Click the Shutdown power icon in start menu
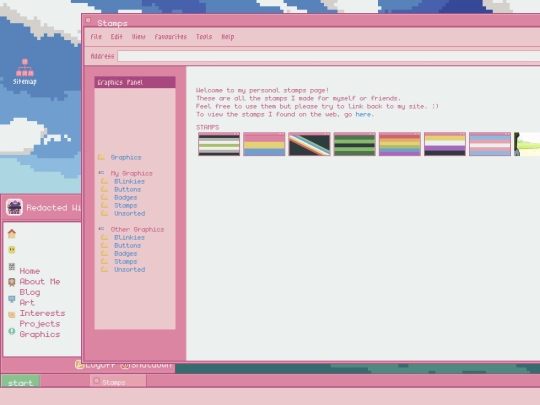Screen dimensions: 540x405 (125, 364)
